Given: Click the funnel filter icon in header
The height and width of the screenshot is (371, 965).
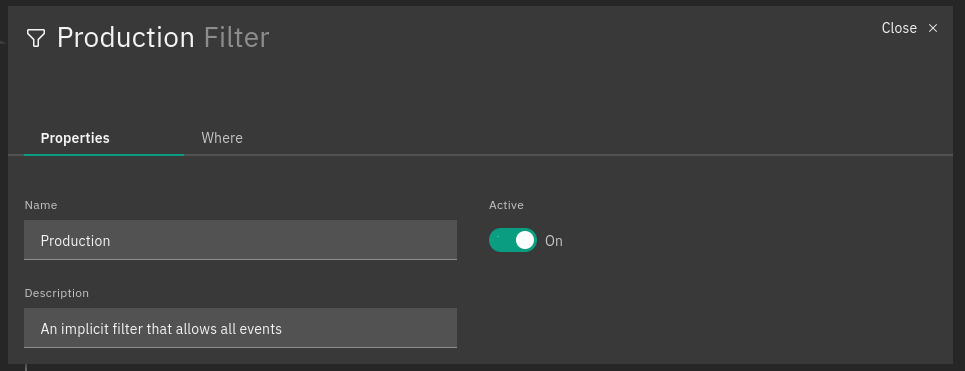Looking at the screenshot, I should 36,38.
